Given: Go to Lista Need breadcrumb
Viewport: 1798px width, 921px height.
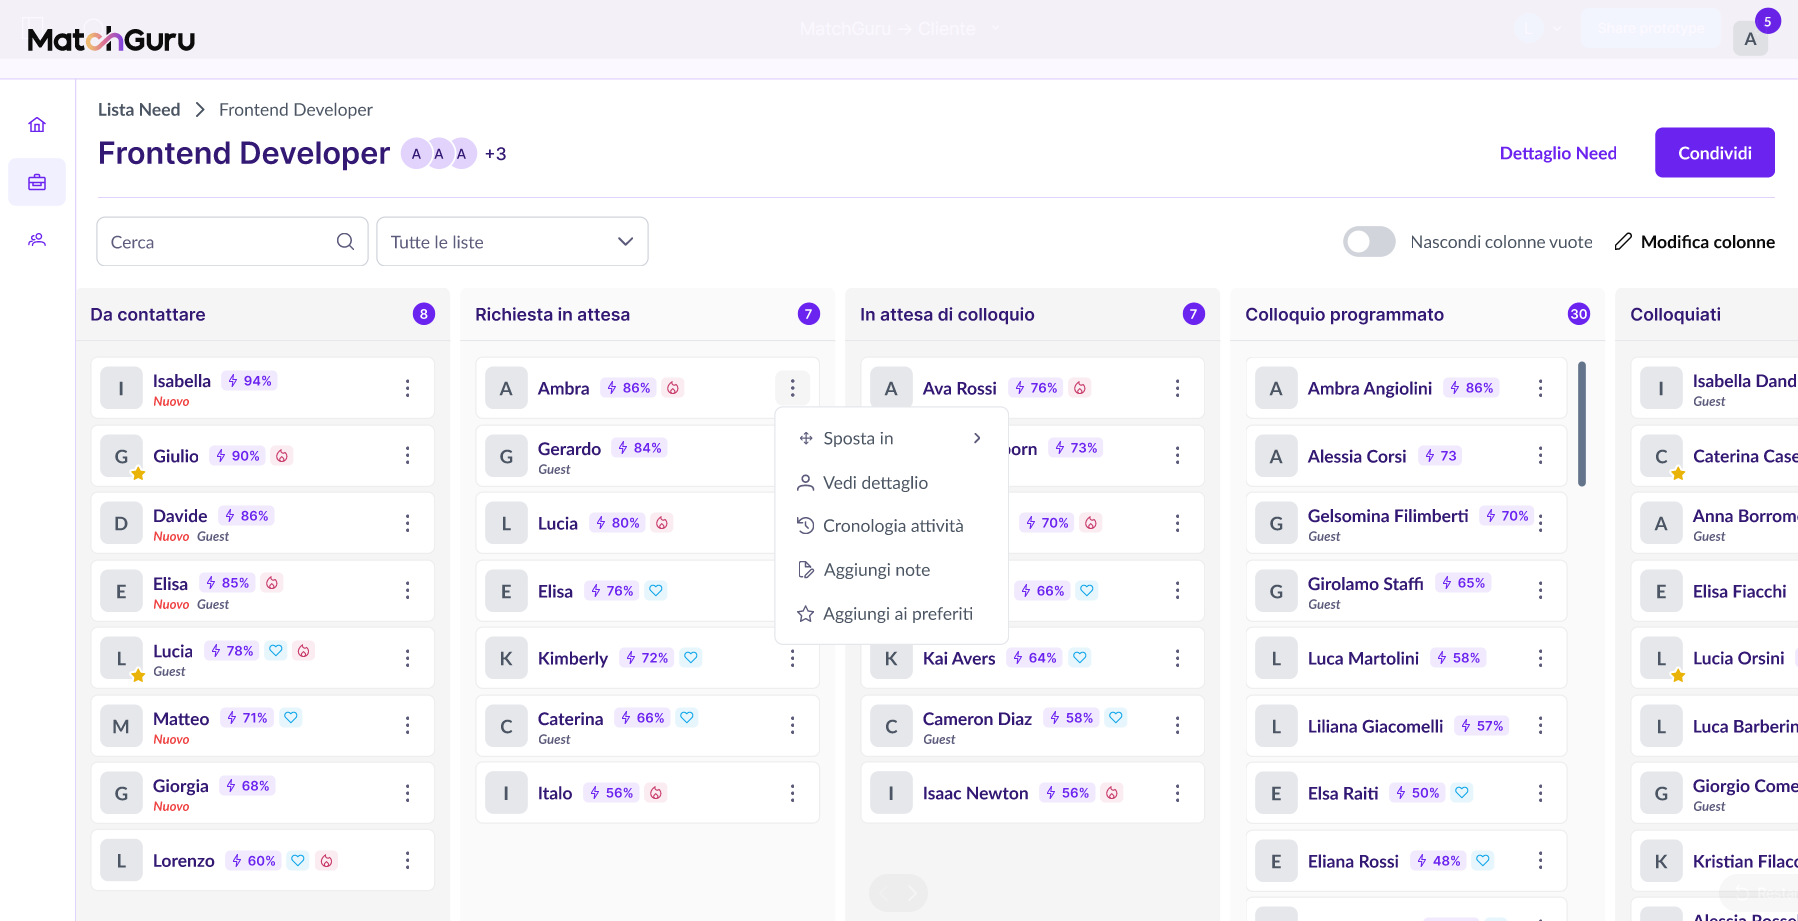Looking at the screenshot, I should pyautogui.click(x=139, y=110).
